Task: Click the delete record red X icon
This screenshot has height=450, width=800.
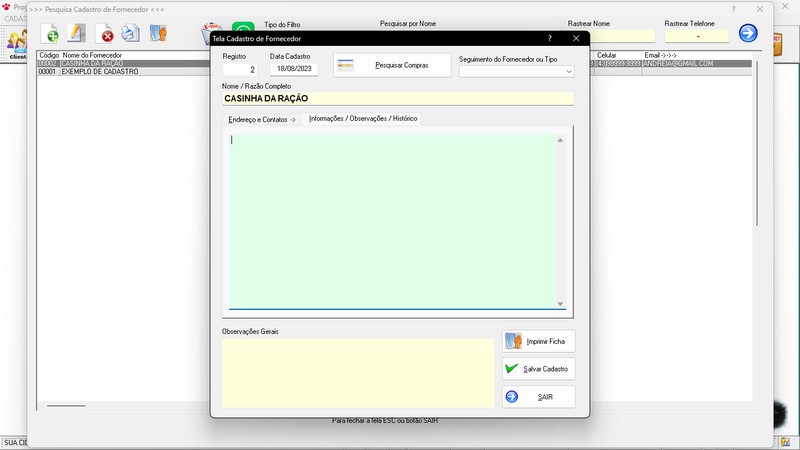Action: click(105, 34)
